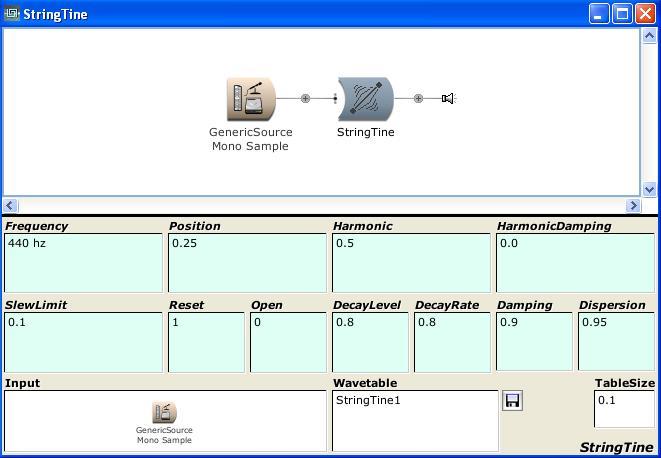Click the TableSize input field
Screen dimensions: 661x458
click(x=624, y=408)
